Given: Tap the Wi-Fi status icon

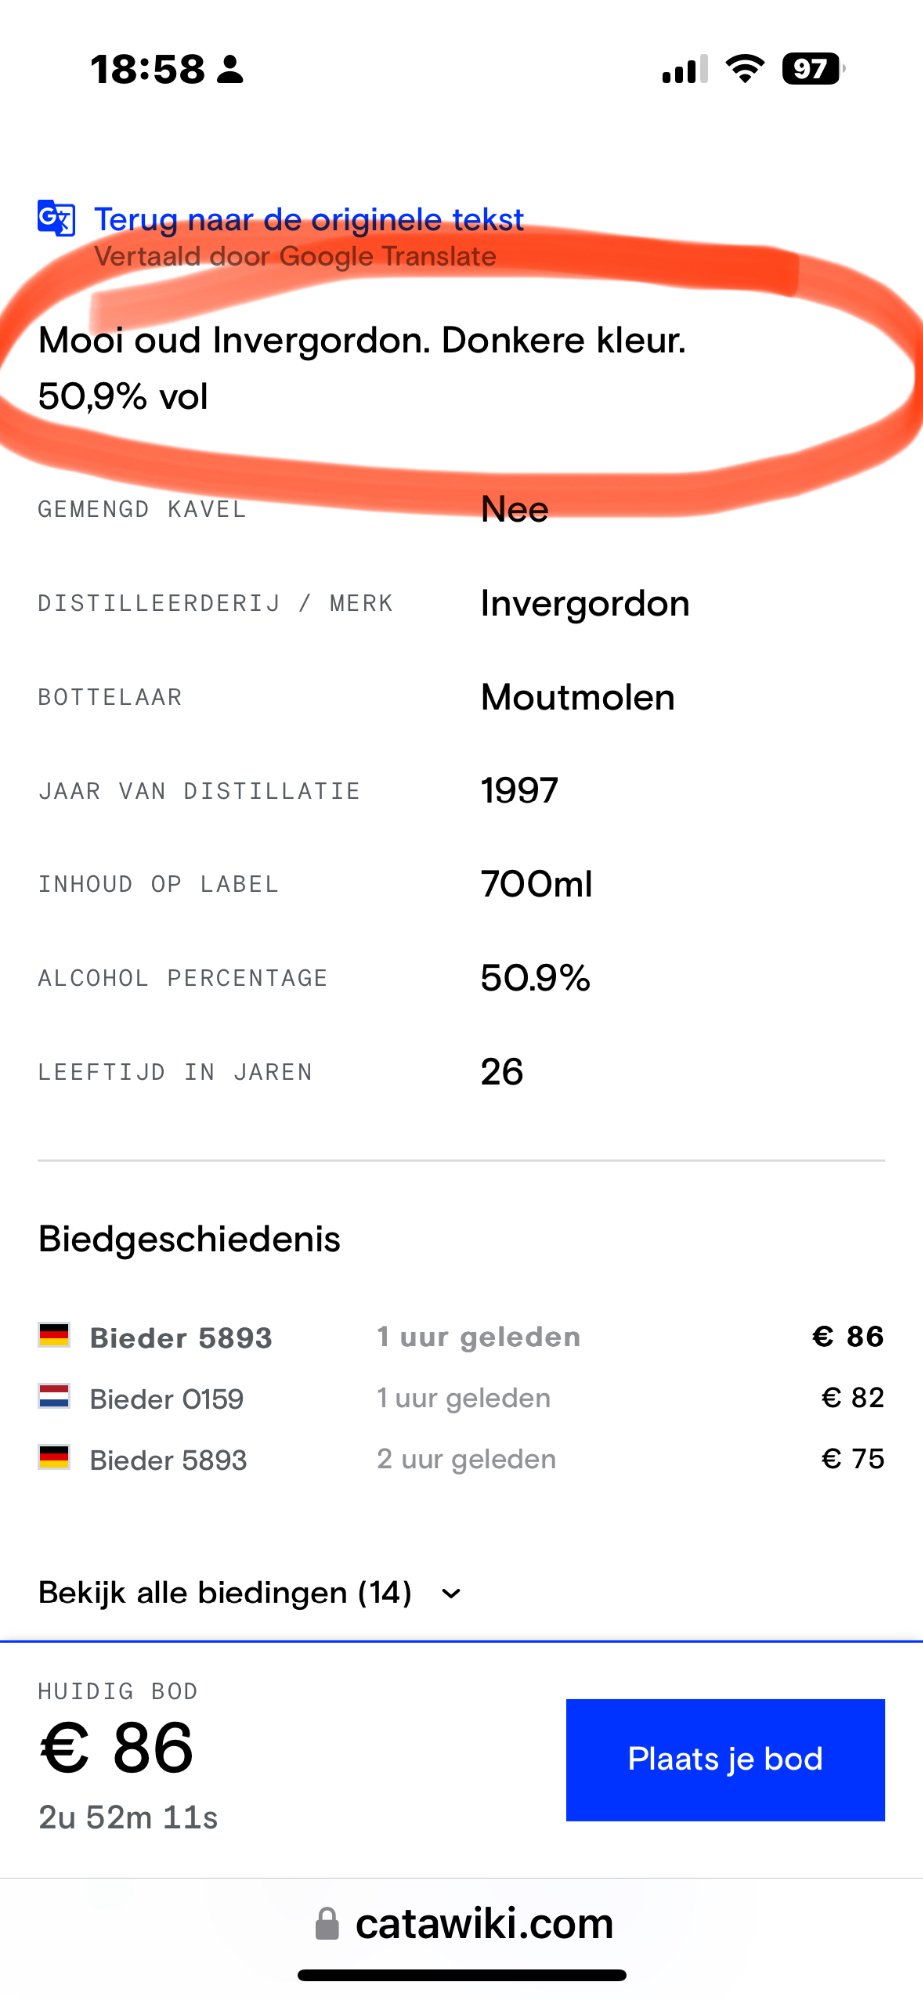Looking at the screenshot, I should pos(745,69).
